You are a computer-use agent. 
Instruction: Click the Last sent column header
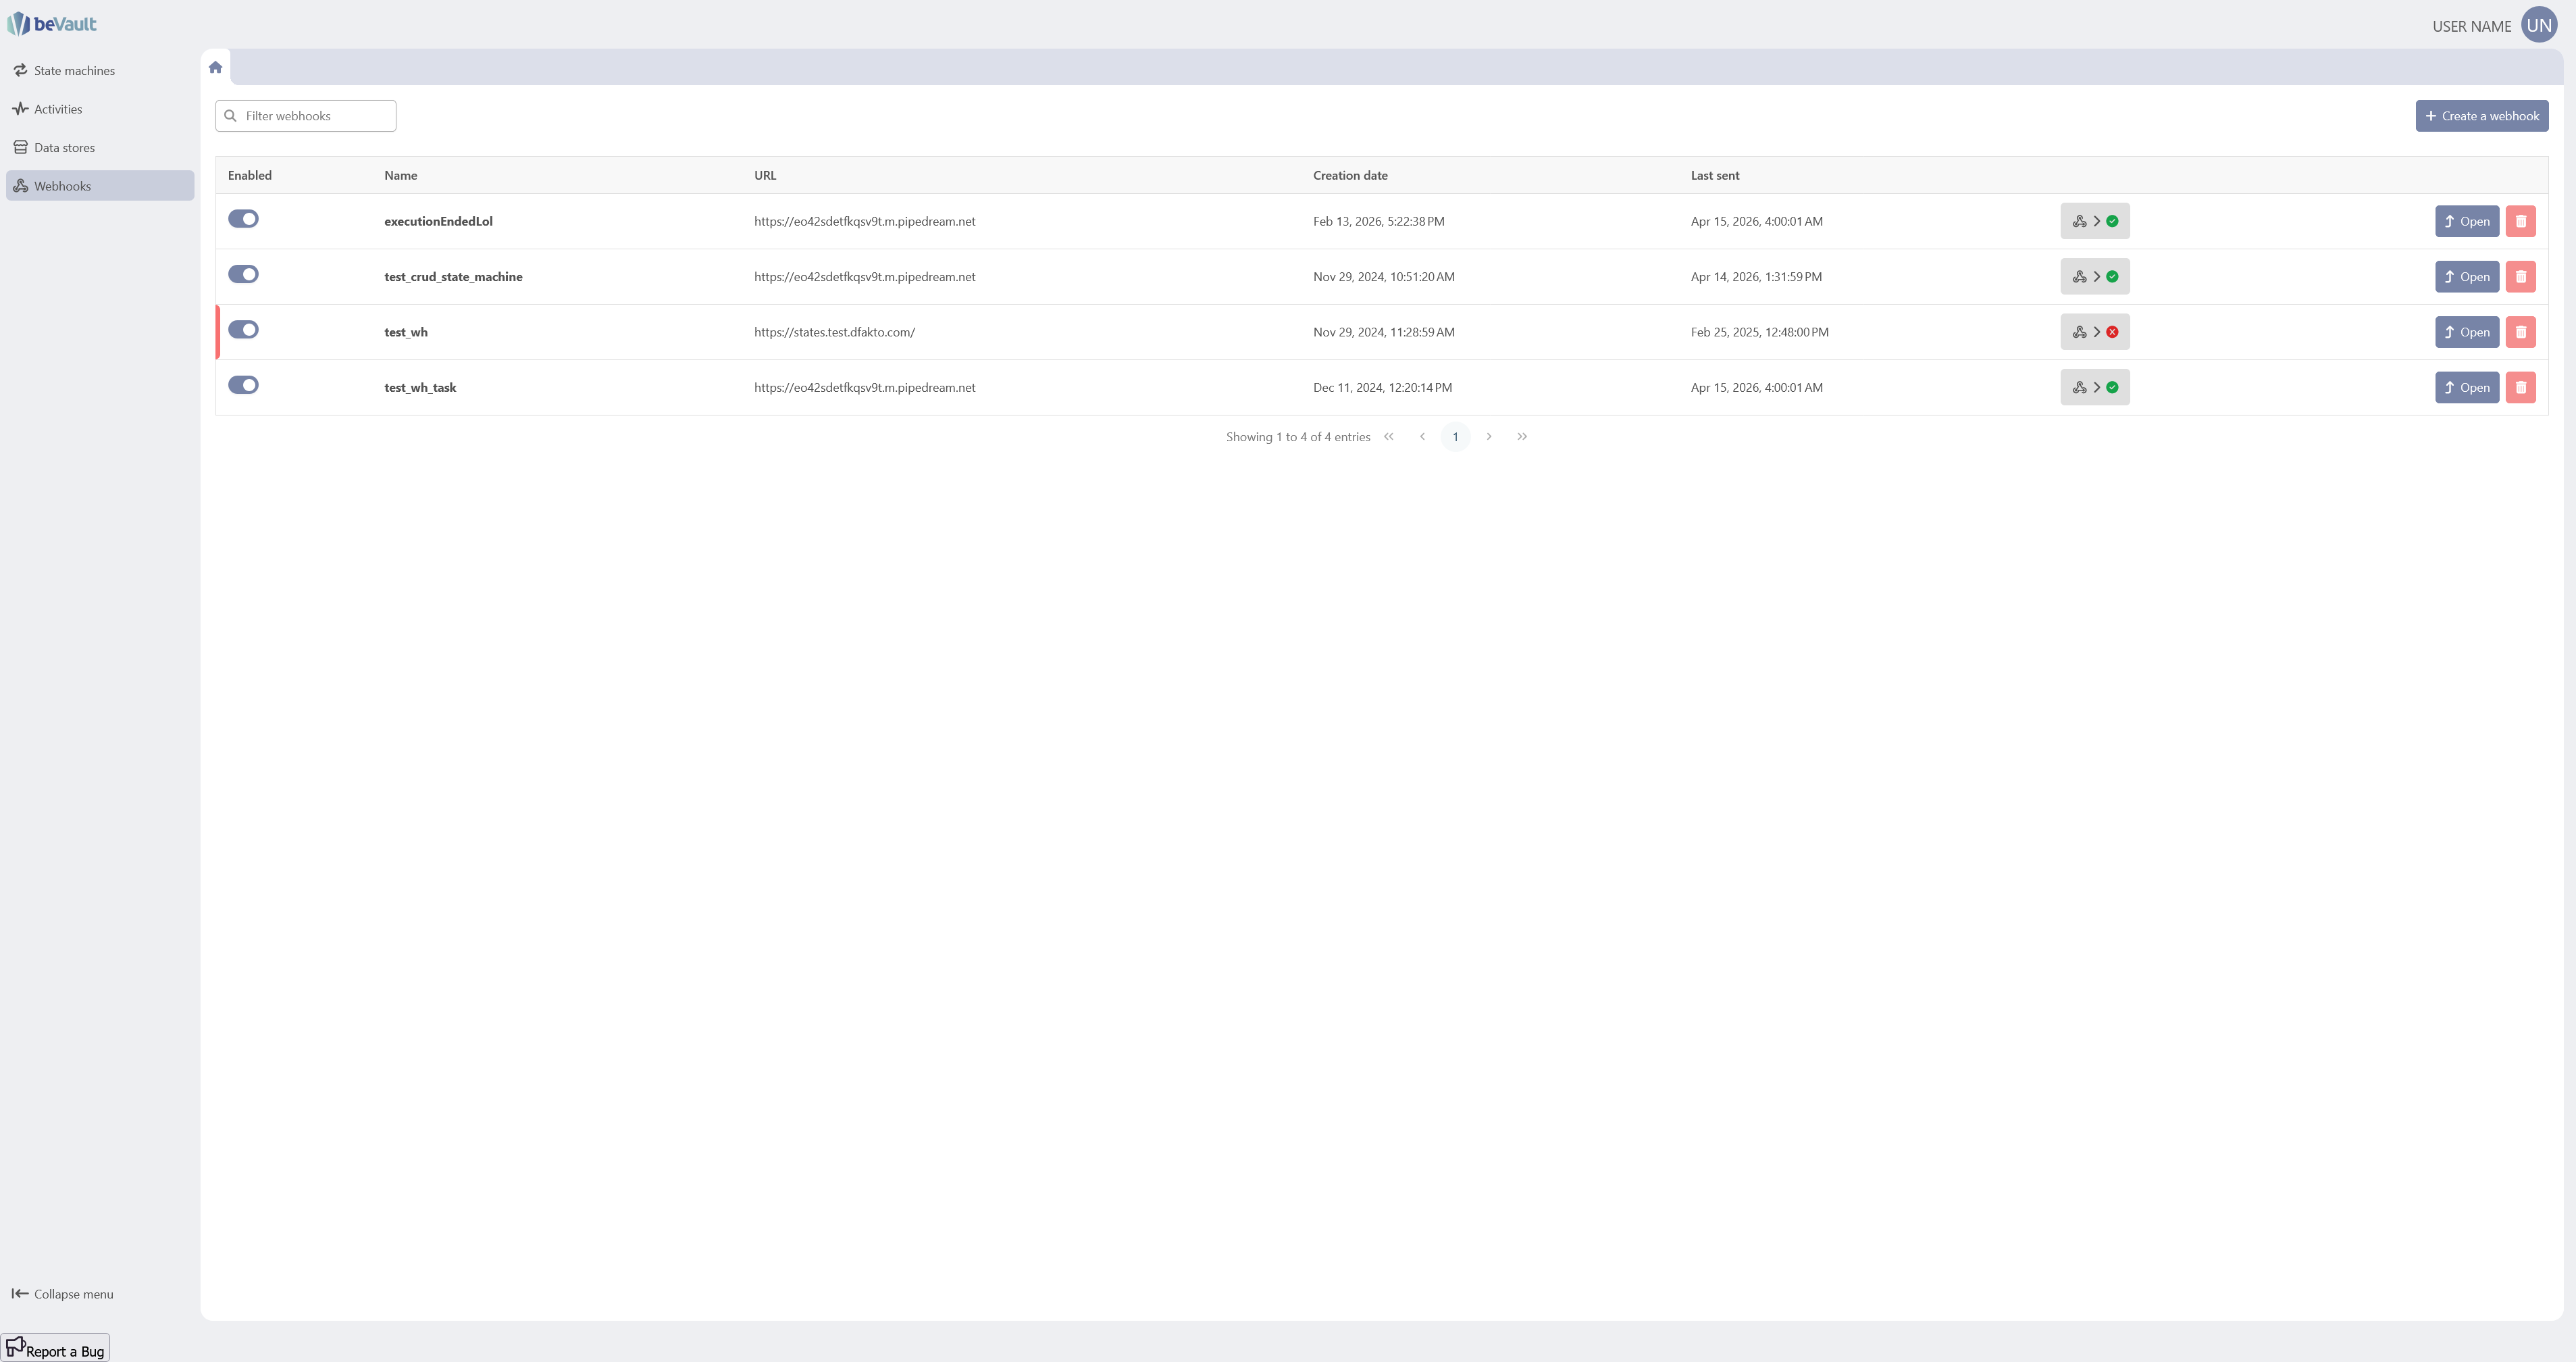(x=1715, y=175)
